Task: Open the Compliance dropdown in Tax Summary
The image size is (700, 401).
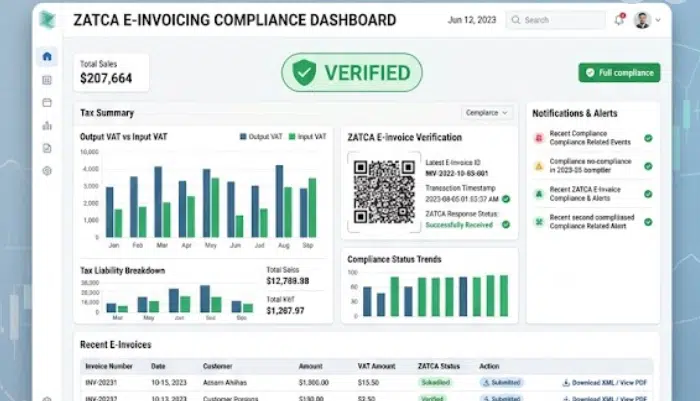Action: pyautogui.click(x=487, y=113)
